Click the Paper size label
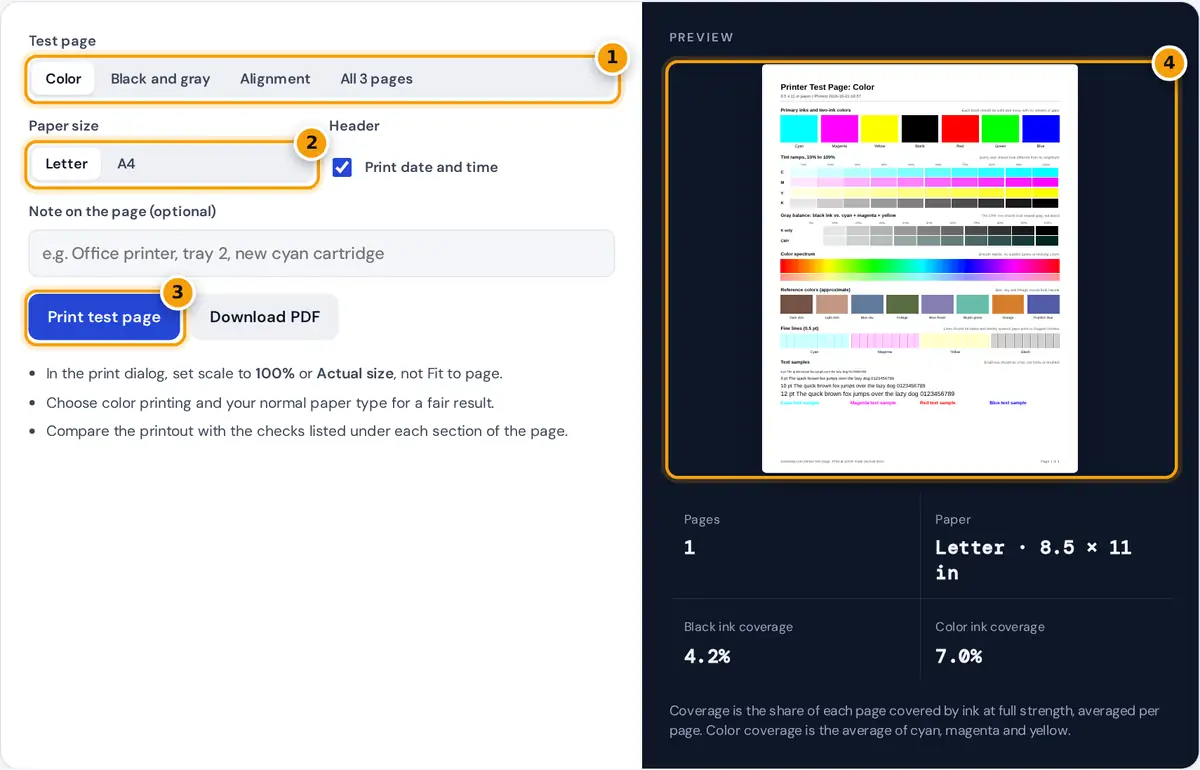Image resolution: width=1200 pixels, height=770 pixels. tap(63, 126)
